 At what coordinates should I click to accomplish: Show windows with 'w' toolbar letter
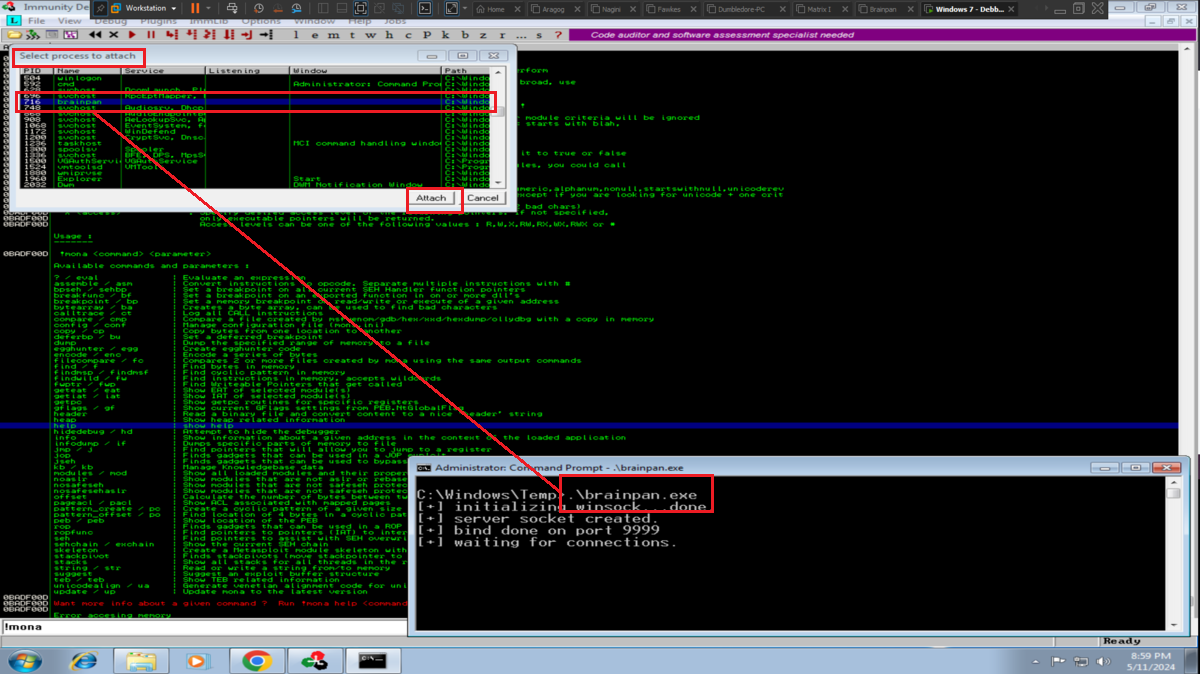point(370,35)
